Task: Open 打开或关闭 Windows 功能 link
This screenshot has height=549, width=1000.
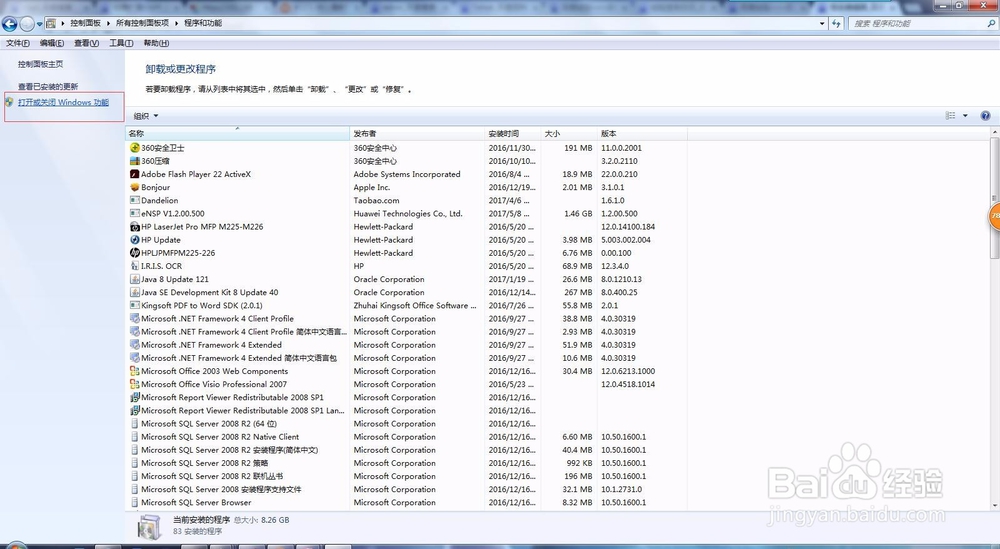Action: [63, 103]
